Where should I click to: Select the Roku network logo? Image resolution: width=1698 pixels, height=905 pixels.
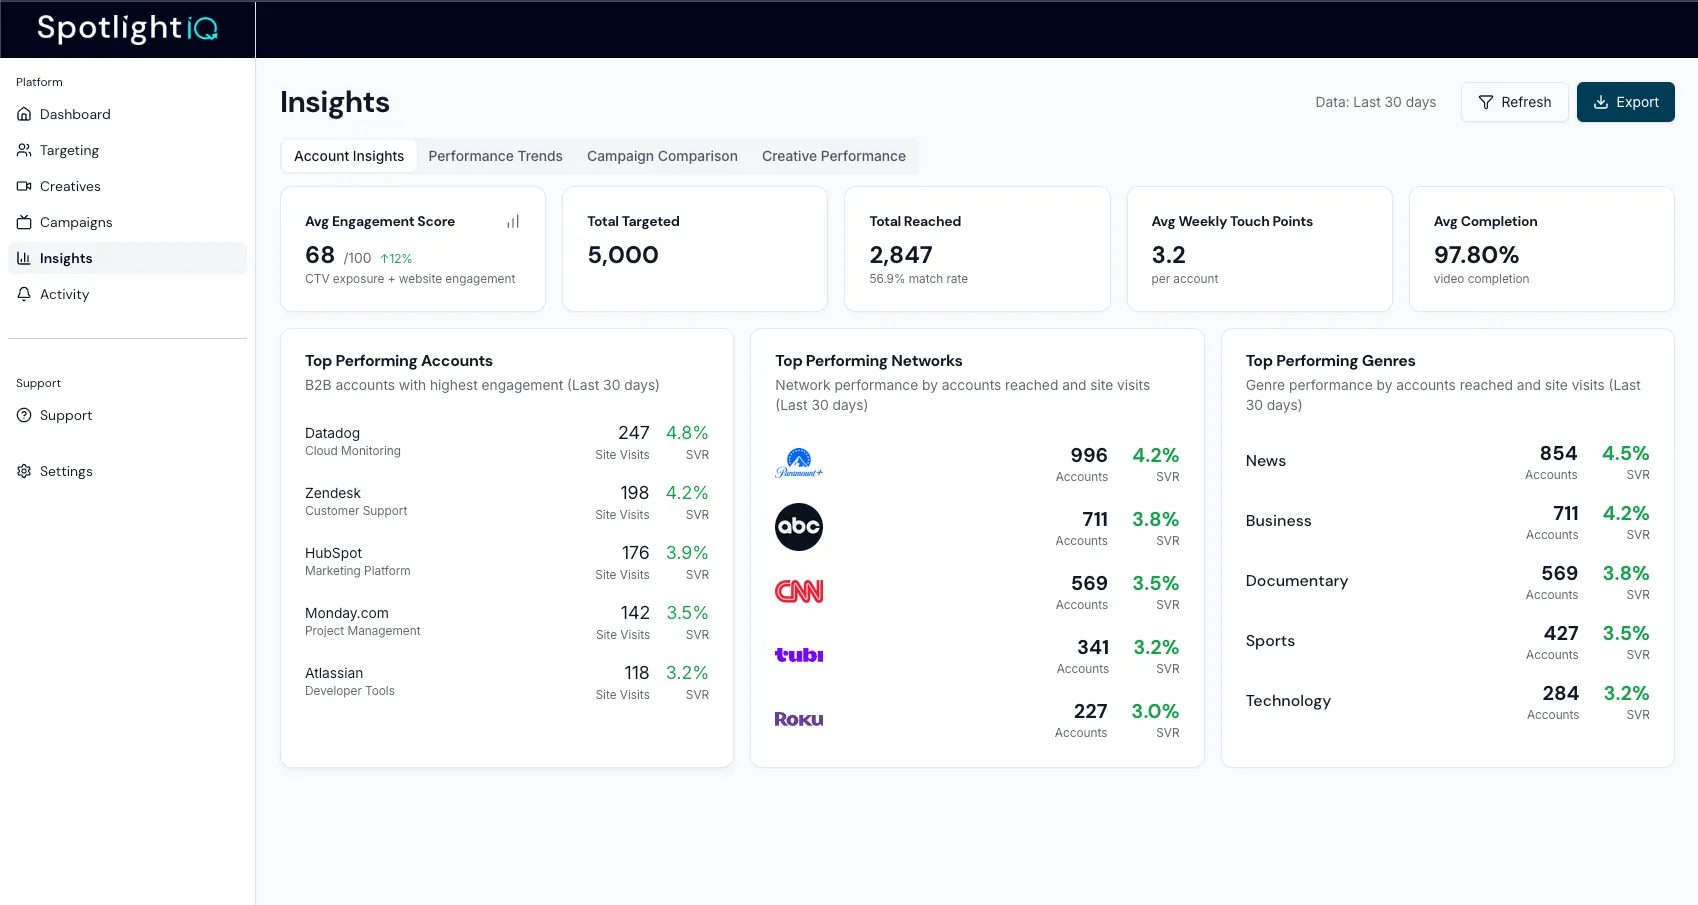point(798,718)
